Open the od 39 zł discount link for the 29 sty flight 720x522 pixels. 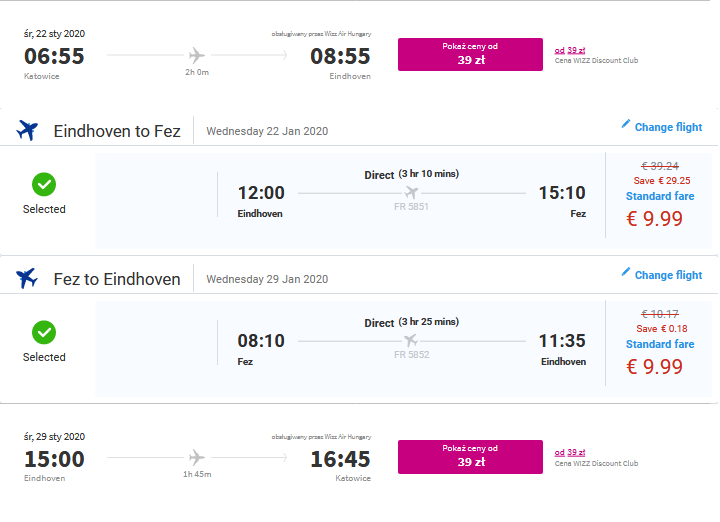(x=570, y=452)
